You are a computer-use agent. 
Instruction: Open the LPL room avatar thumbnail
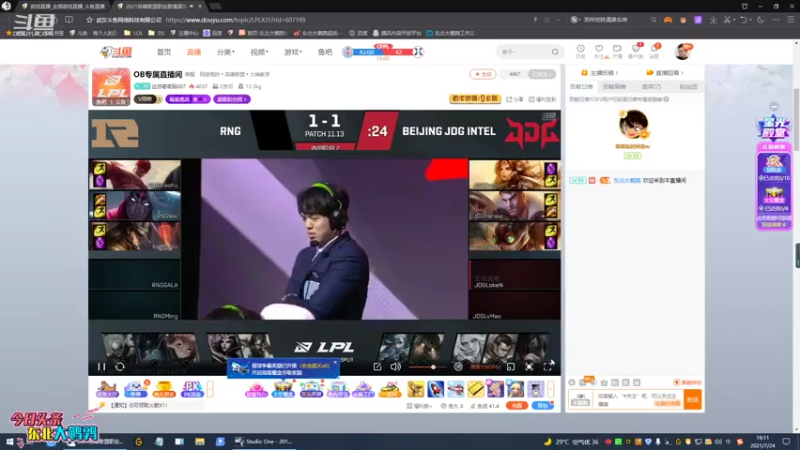click(111, 87)
